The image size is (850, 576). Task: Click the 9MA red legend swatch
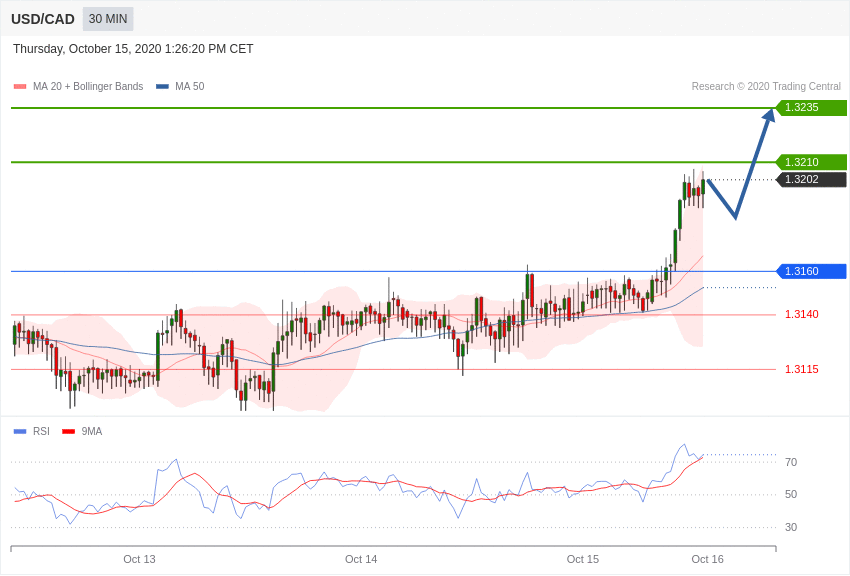68,431
